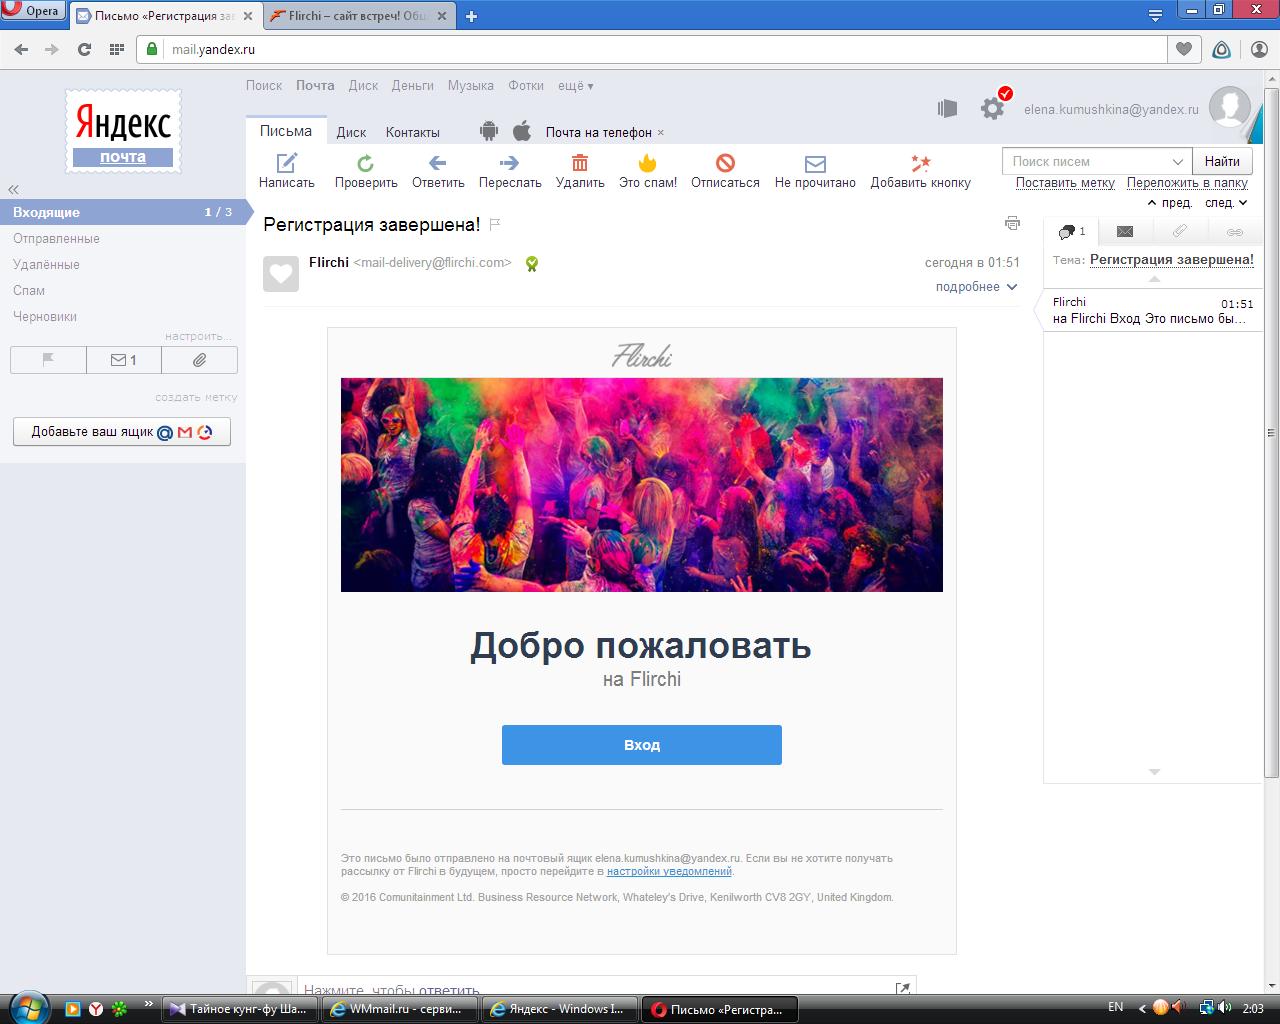Click the Yandex Почта logo
This screenshot has height=1024, width=1280.
pos(123,131)
